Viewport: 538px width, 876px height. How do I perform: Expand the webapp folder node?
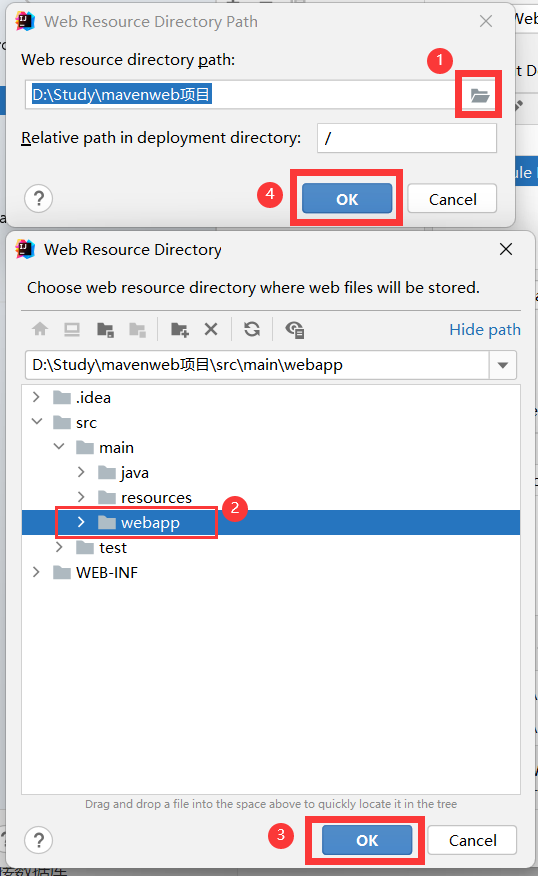point(81,522)
